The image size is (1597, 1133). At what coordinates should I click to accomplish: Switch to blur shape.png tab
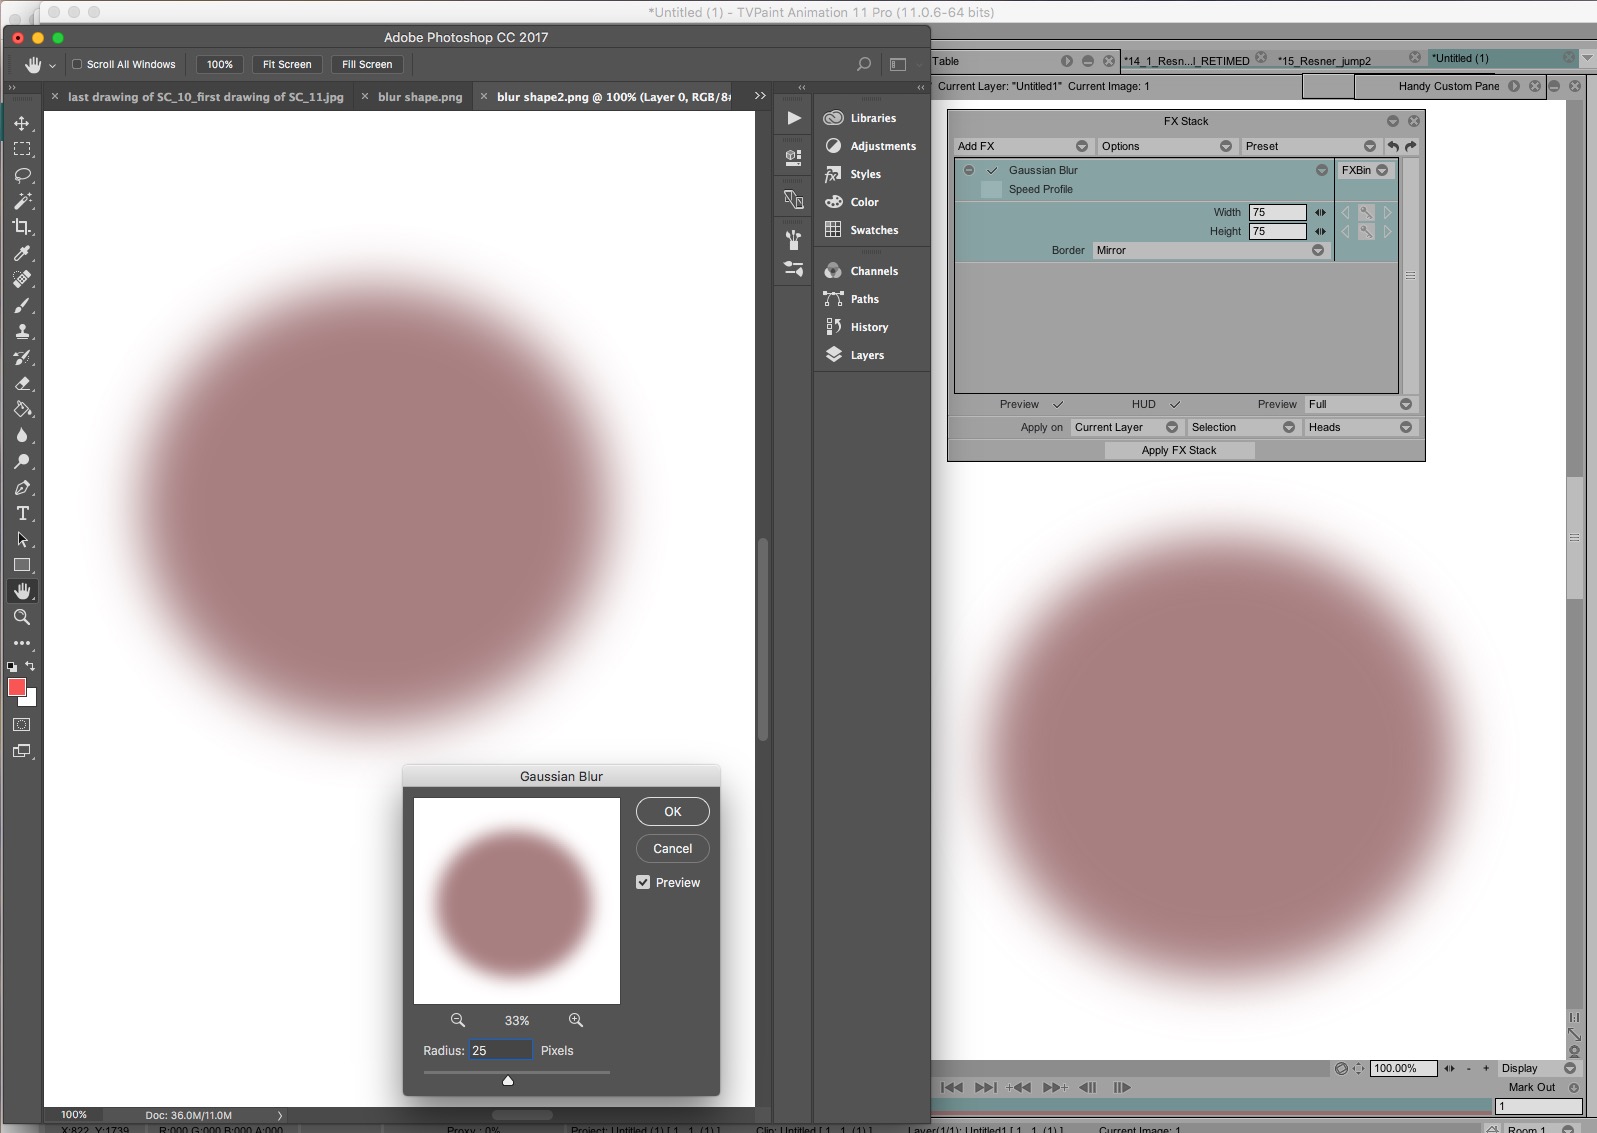(x=420, y=97)
